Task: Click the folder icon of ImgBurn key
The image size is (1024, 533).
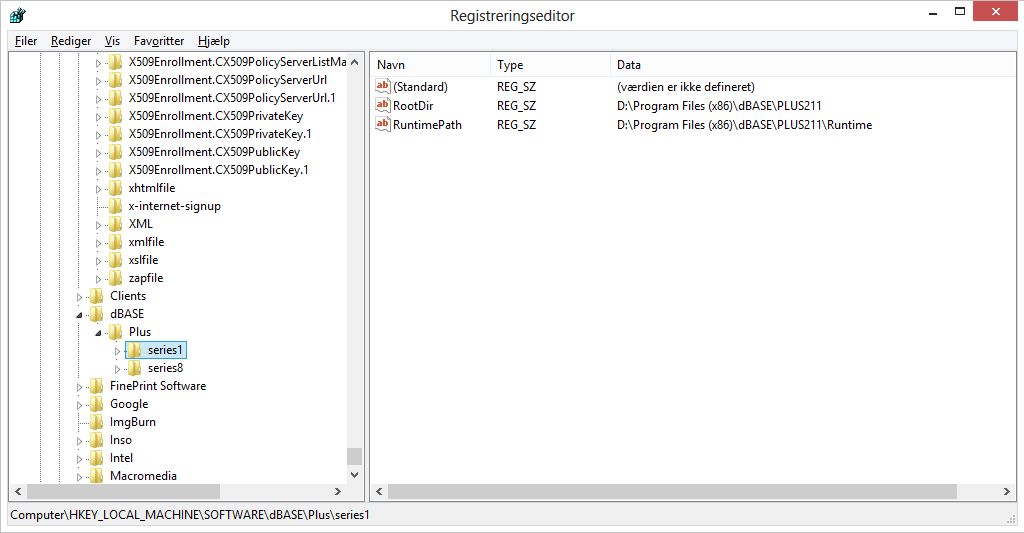Action: (96, 422)
